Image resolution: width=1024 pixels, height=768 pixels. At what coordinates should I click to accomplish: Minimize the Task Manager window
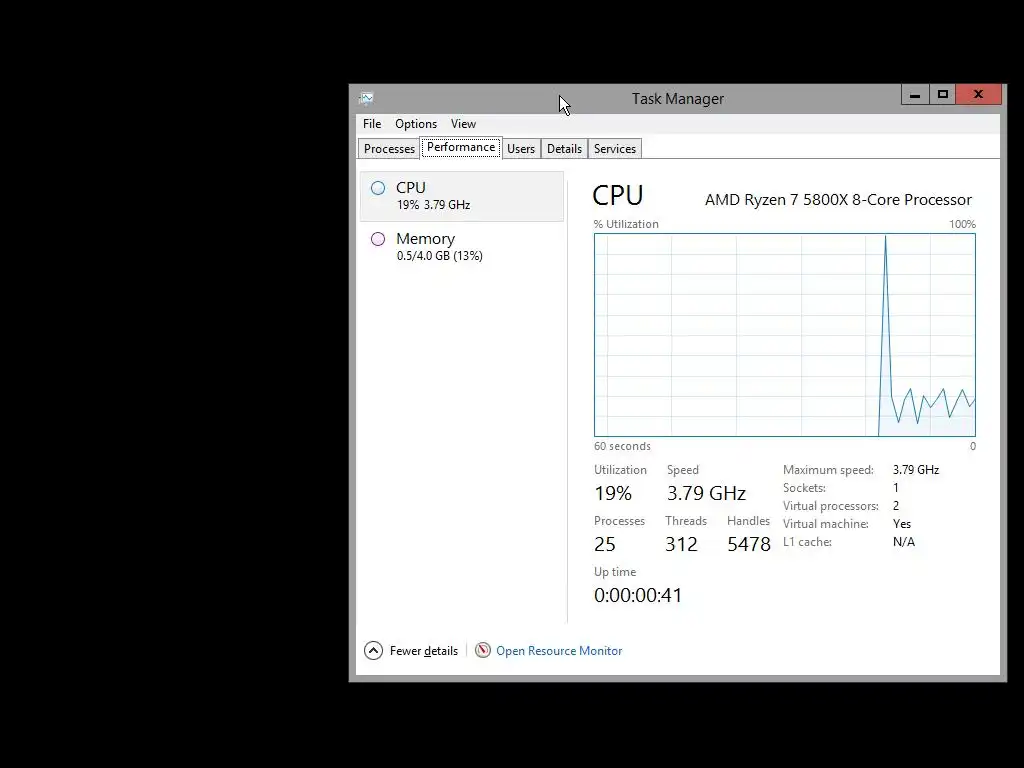click(x=915, y=95)
